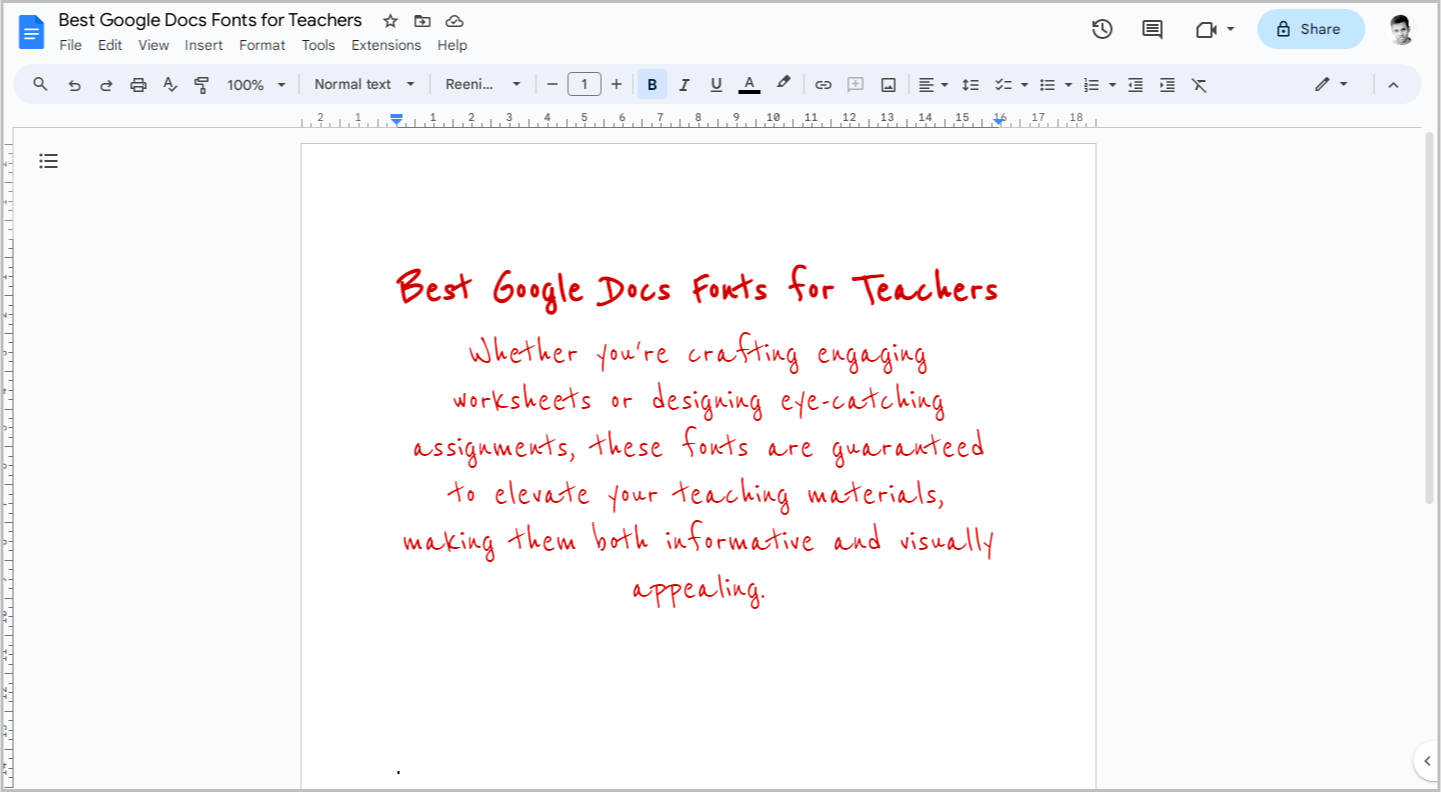Click the underline icon

[x=716, y=84]
